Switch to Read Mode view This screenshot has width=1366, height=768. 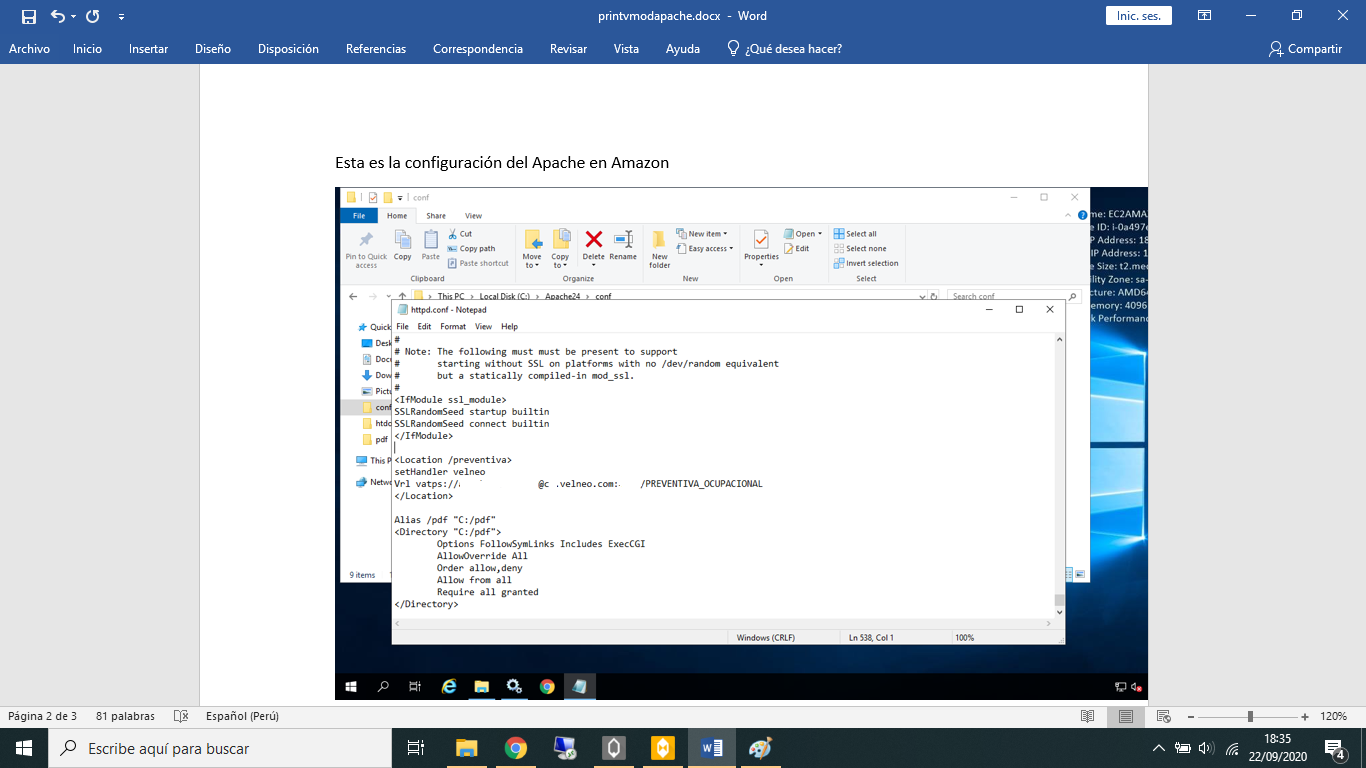tap(1088, 716)
